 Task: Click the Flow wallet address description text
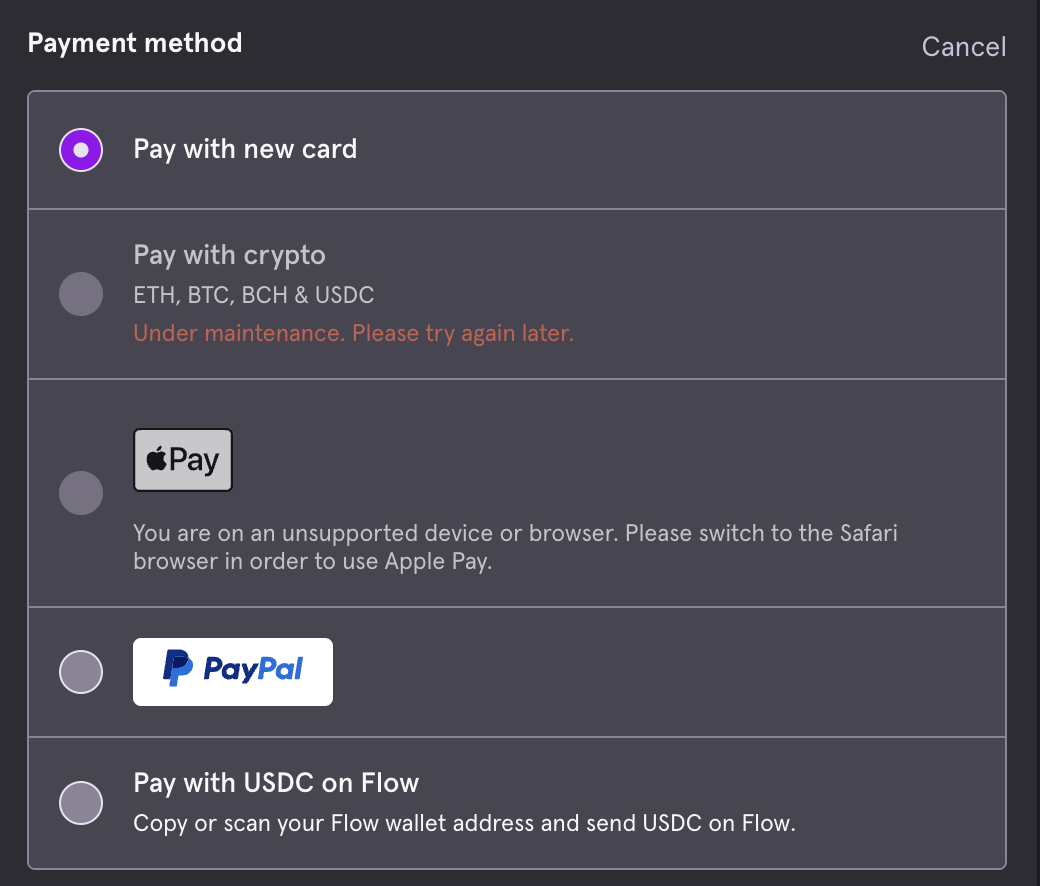coord(464,824)
